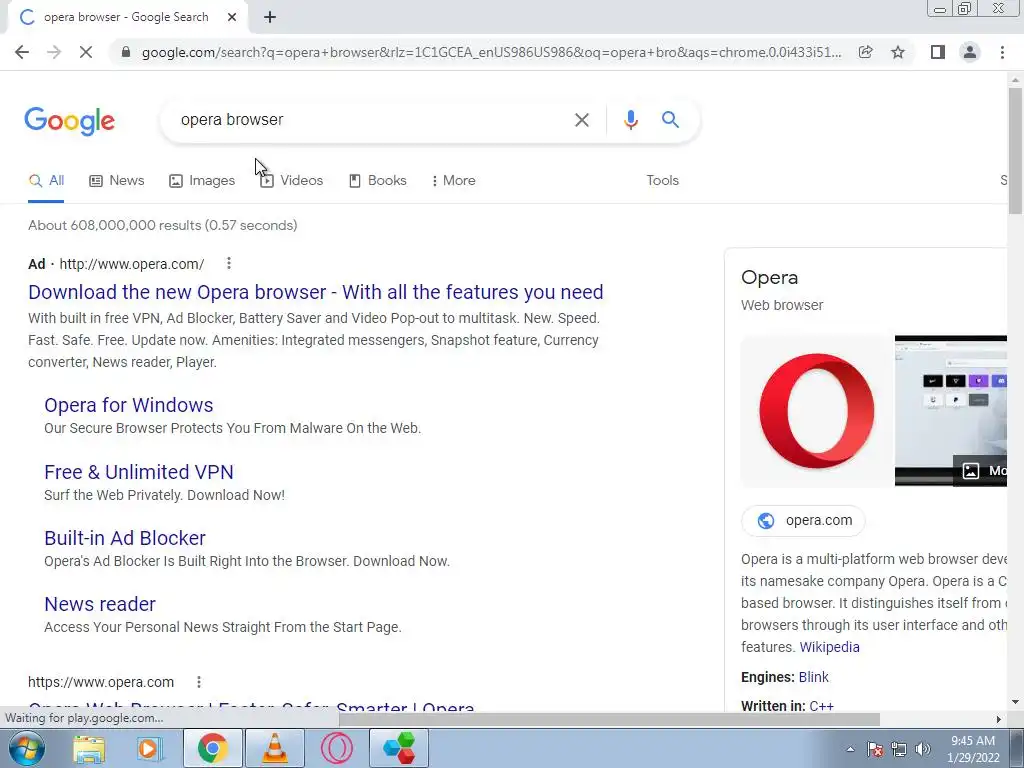Open the Opera for Windows link
1024x768 pixels.
(129, 405)
